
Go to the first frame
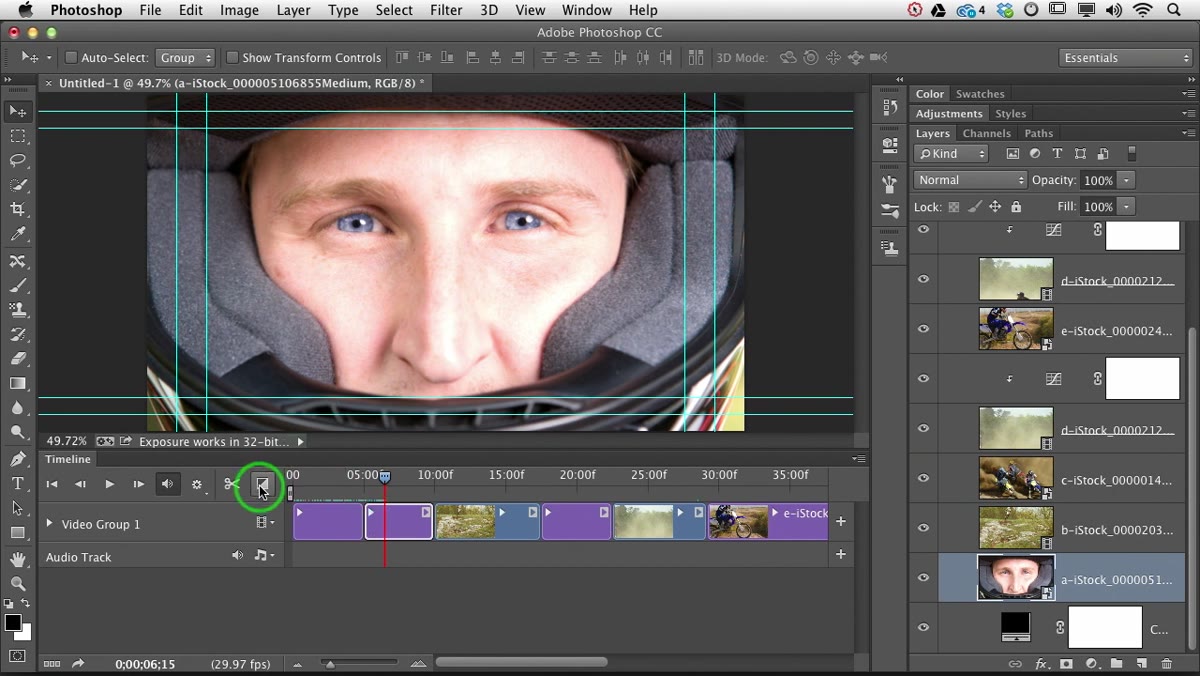coord(52,484)
